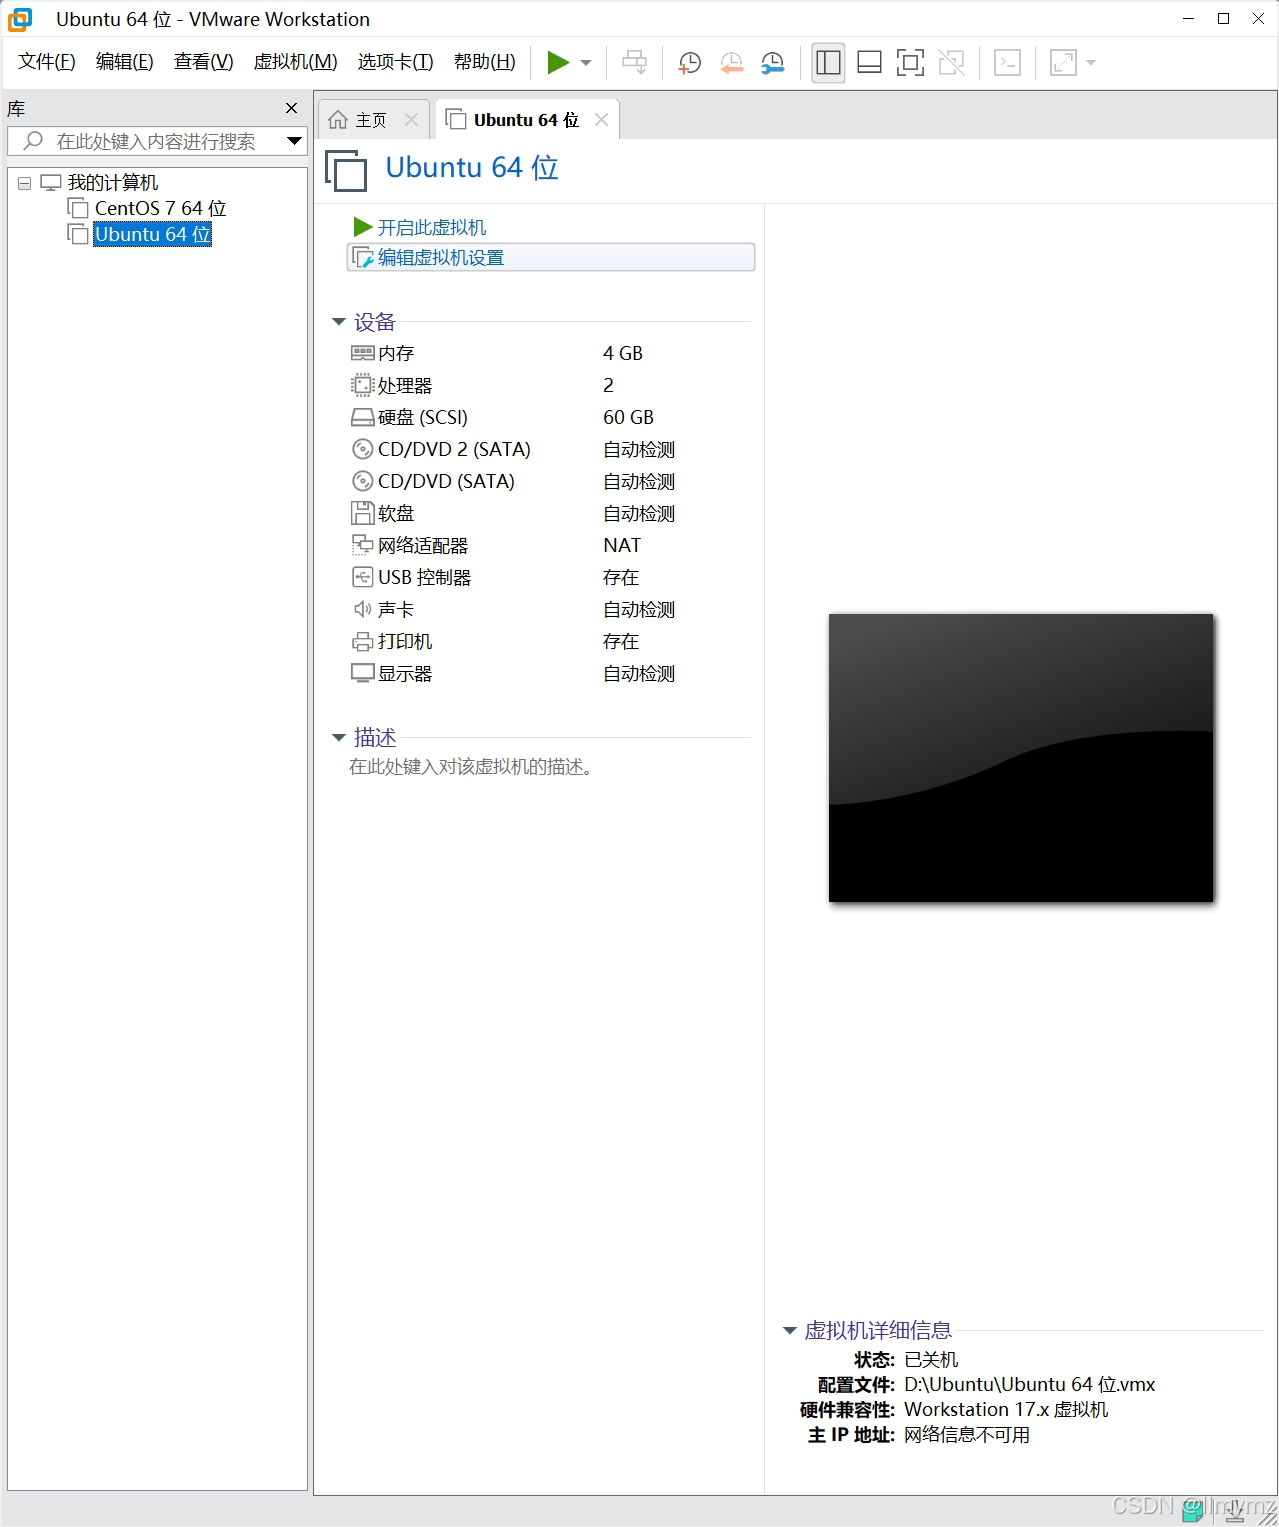Click the 显示器 display device entry
This screenshot has height=1527, width=1279.
pos(405,673)
